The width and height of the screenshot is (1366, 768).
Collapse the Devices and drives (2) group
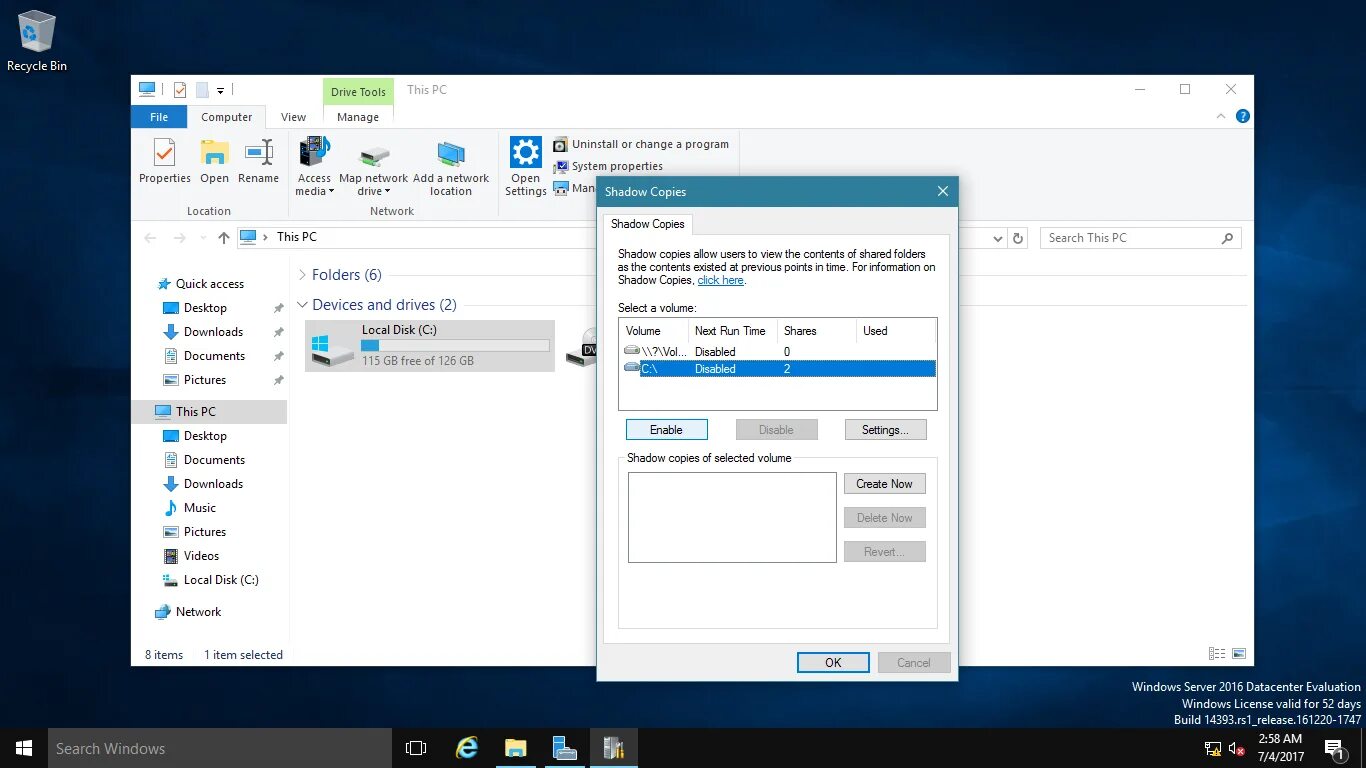302,305
